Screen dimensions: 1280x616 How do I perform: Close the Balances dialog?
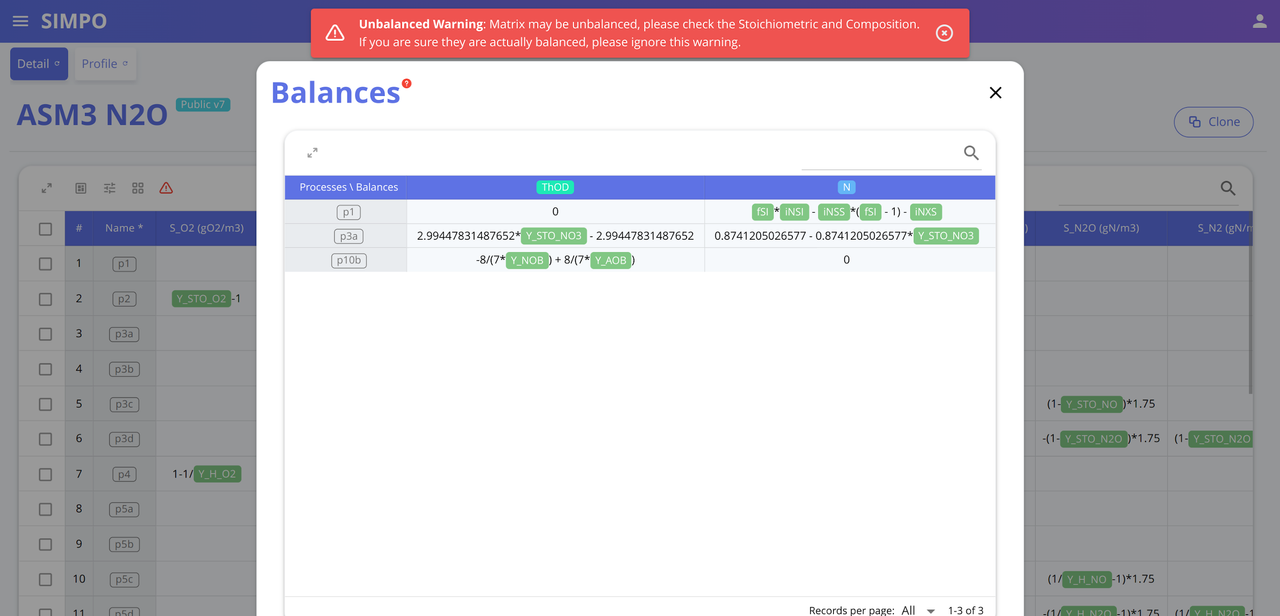995,92
